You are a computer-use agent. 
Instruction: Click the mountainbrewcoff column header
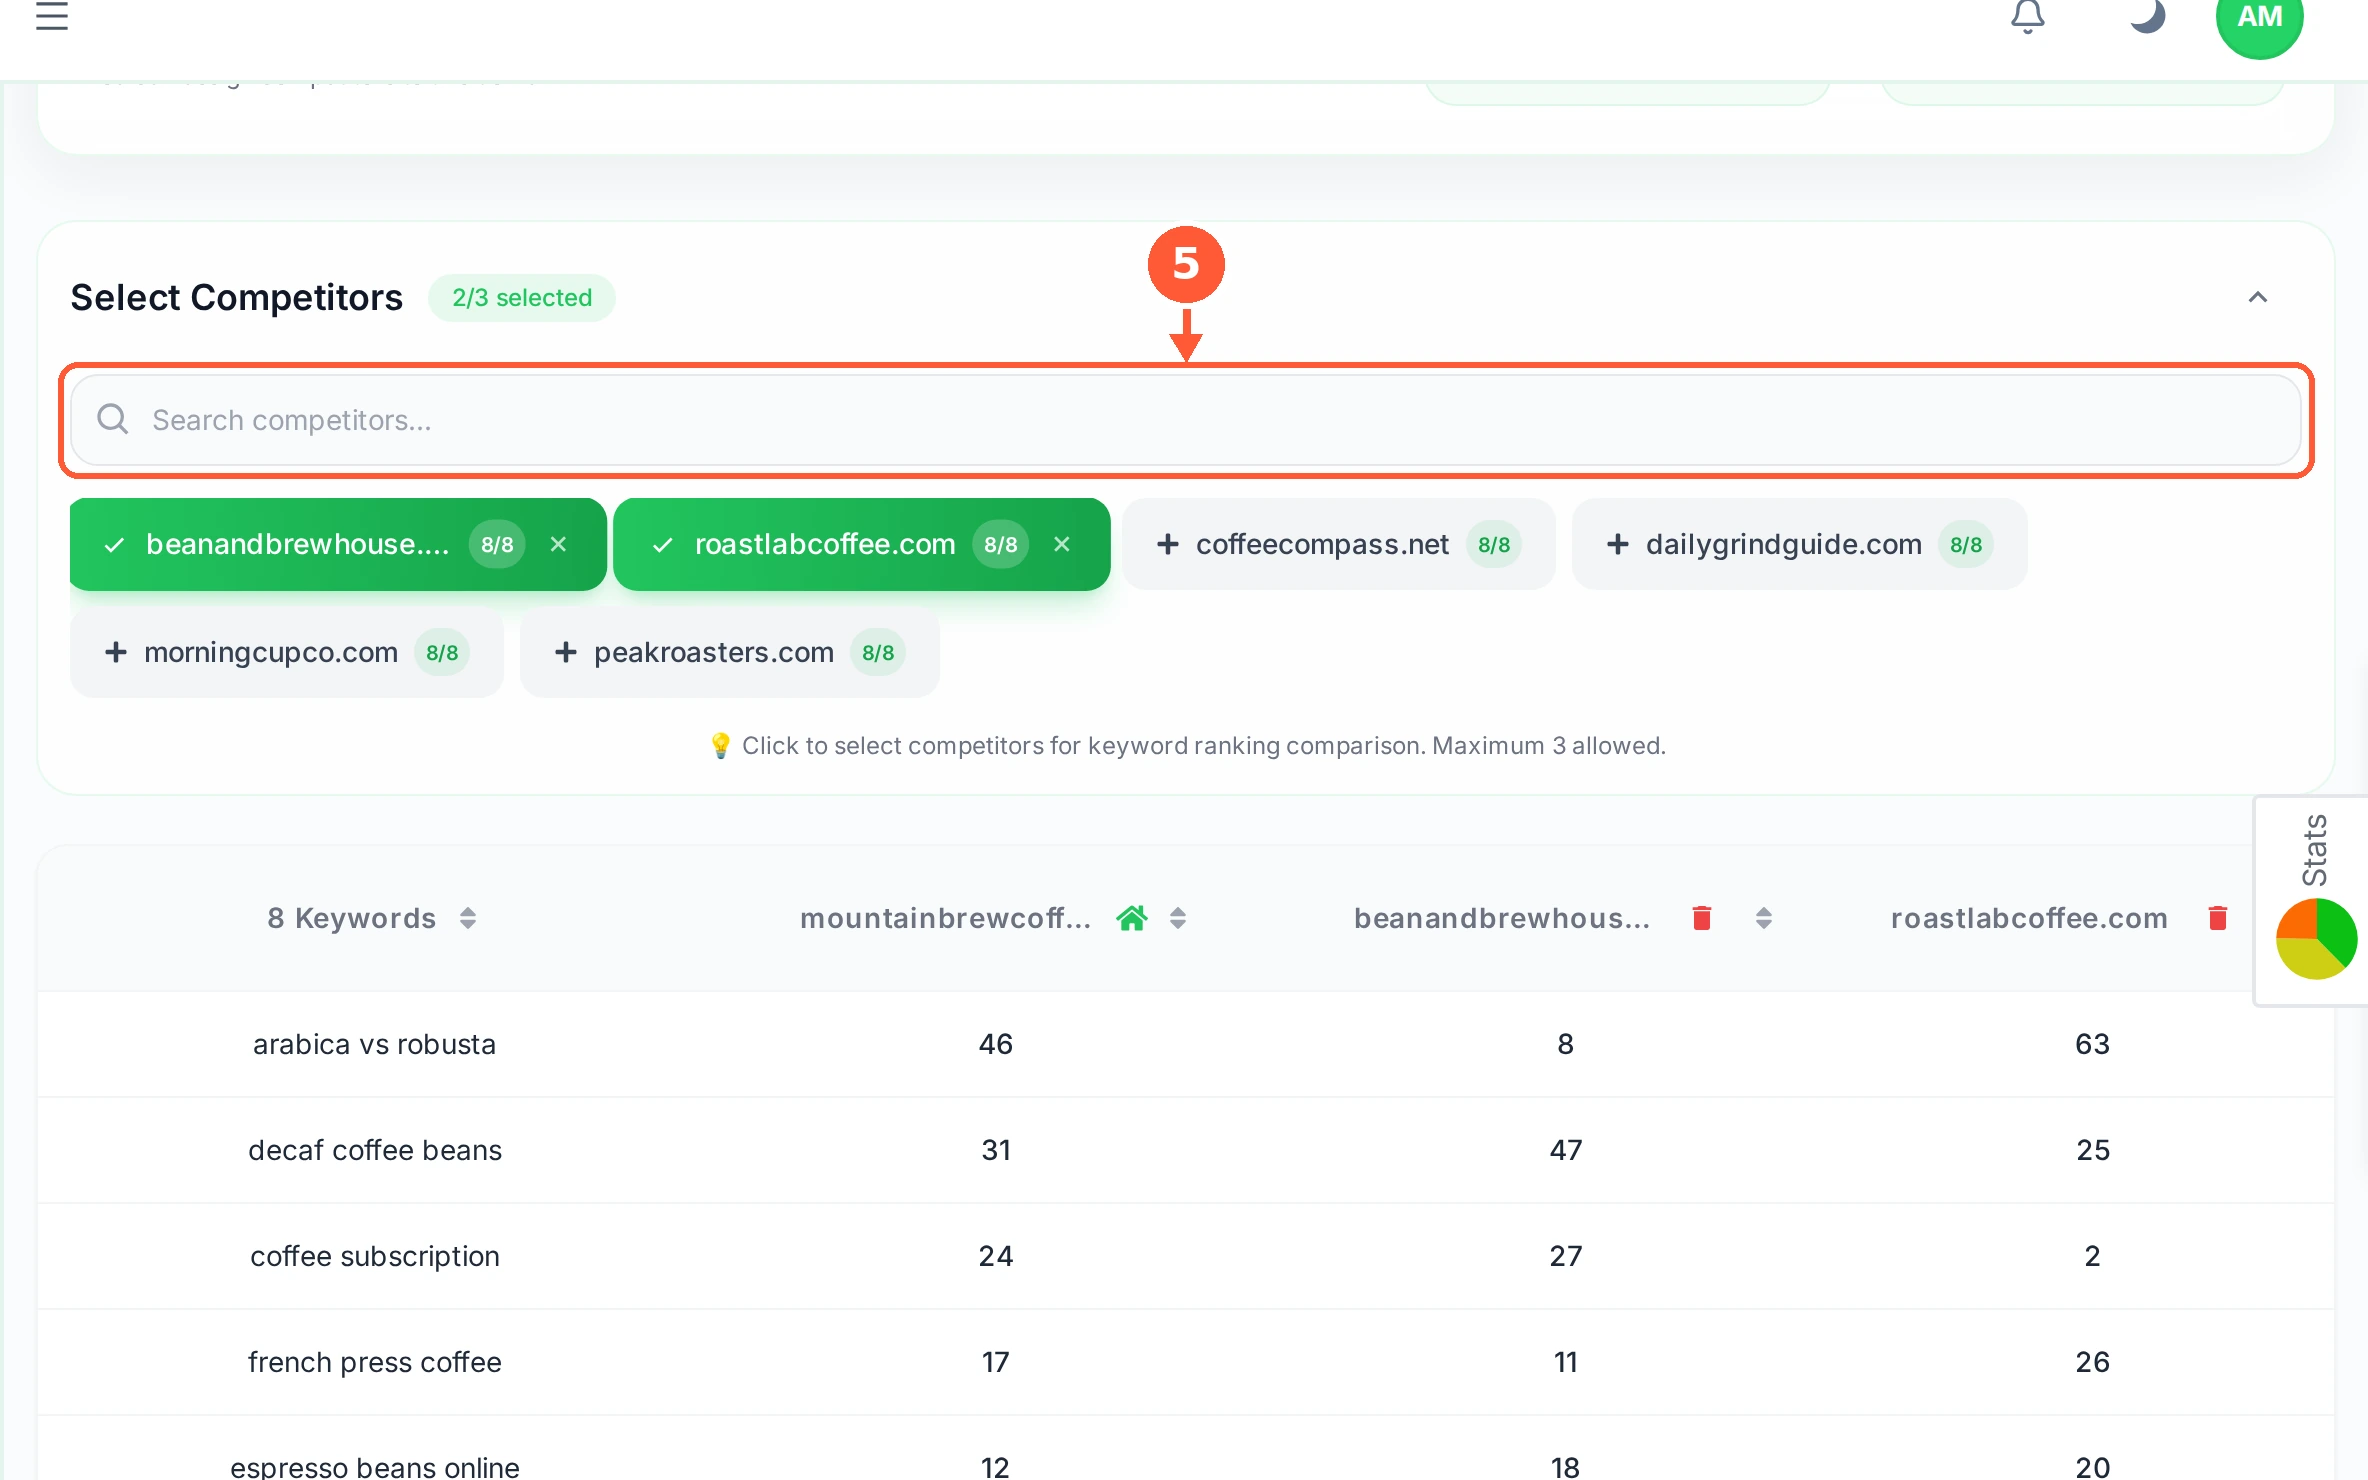point(945,918)
